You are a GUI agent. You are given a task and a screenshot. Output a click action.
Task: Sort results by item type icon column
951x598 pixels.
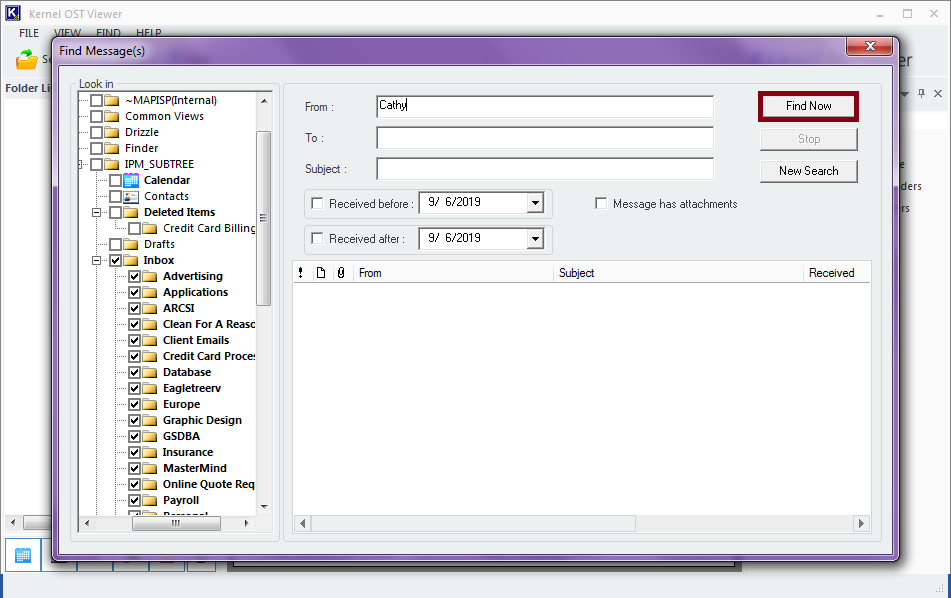point(321,273)
